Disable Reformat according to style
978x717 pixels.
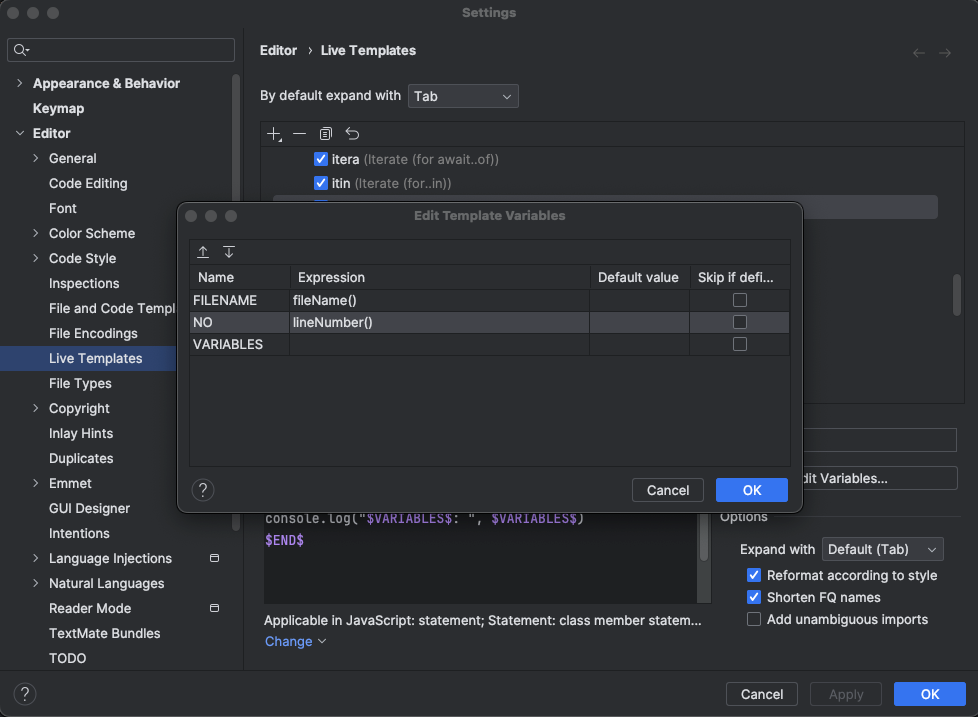coord(755,575)
